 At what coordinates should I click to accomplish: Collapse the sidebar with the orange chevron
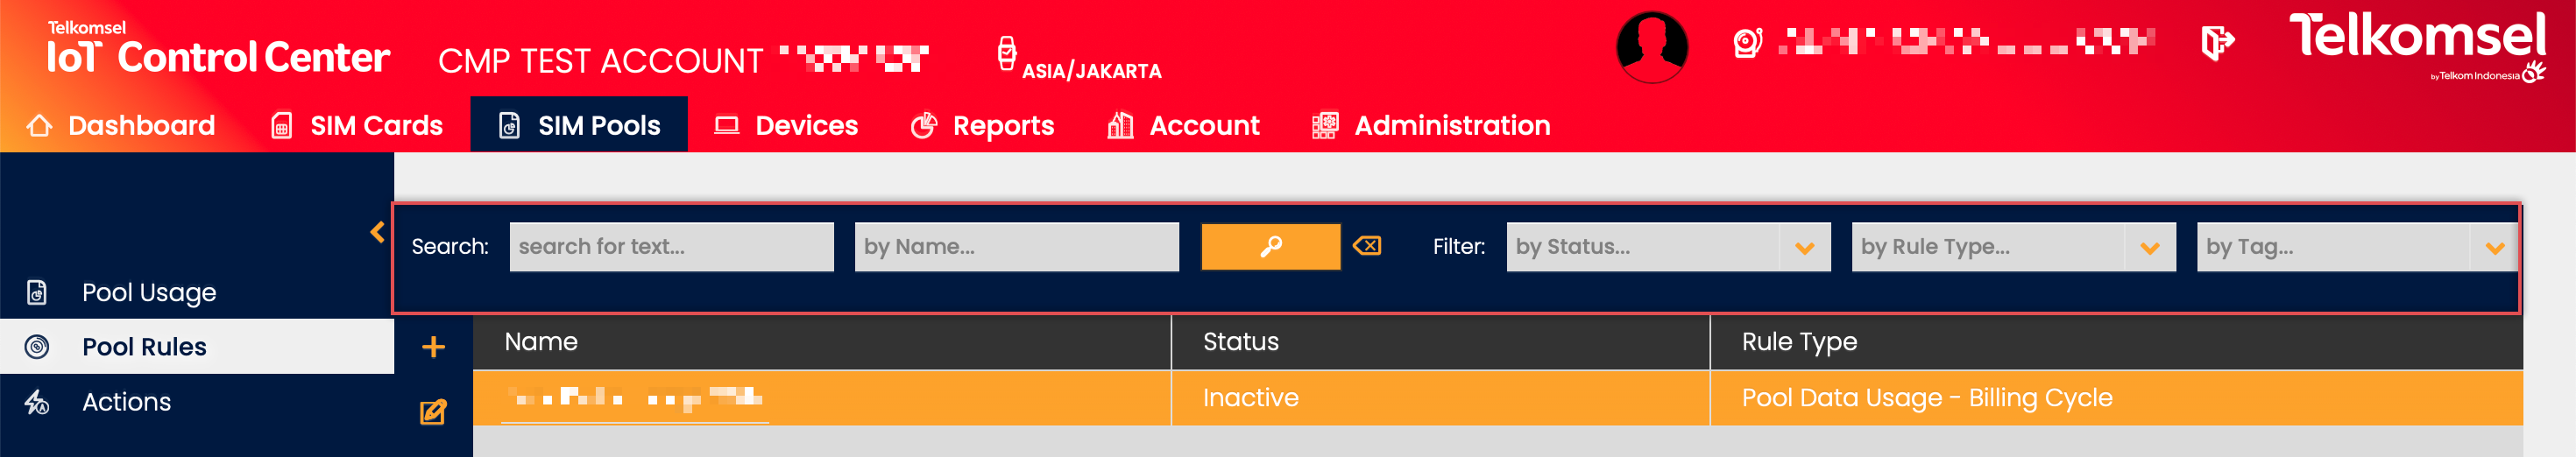tap(377, 232)
